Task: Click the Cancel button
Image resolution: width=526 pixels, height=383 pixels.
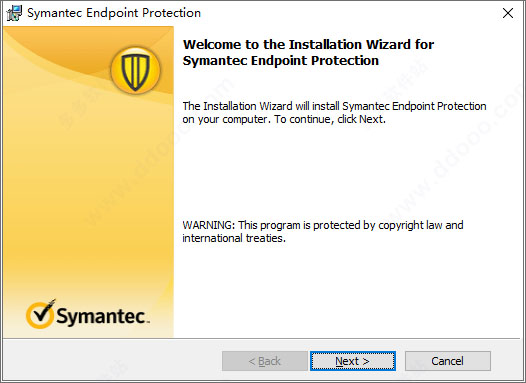Action: click(x=448, y=361)
